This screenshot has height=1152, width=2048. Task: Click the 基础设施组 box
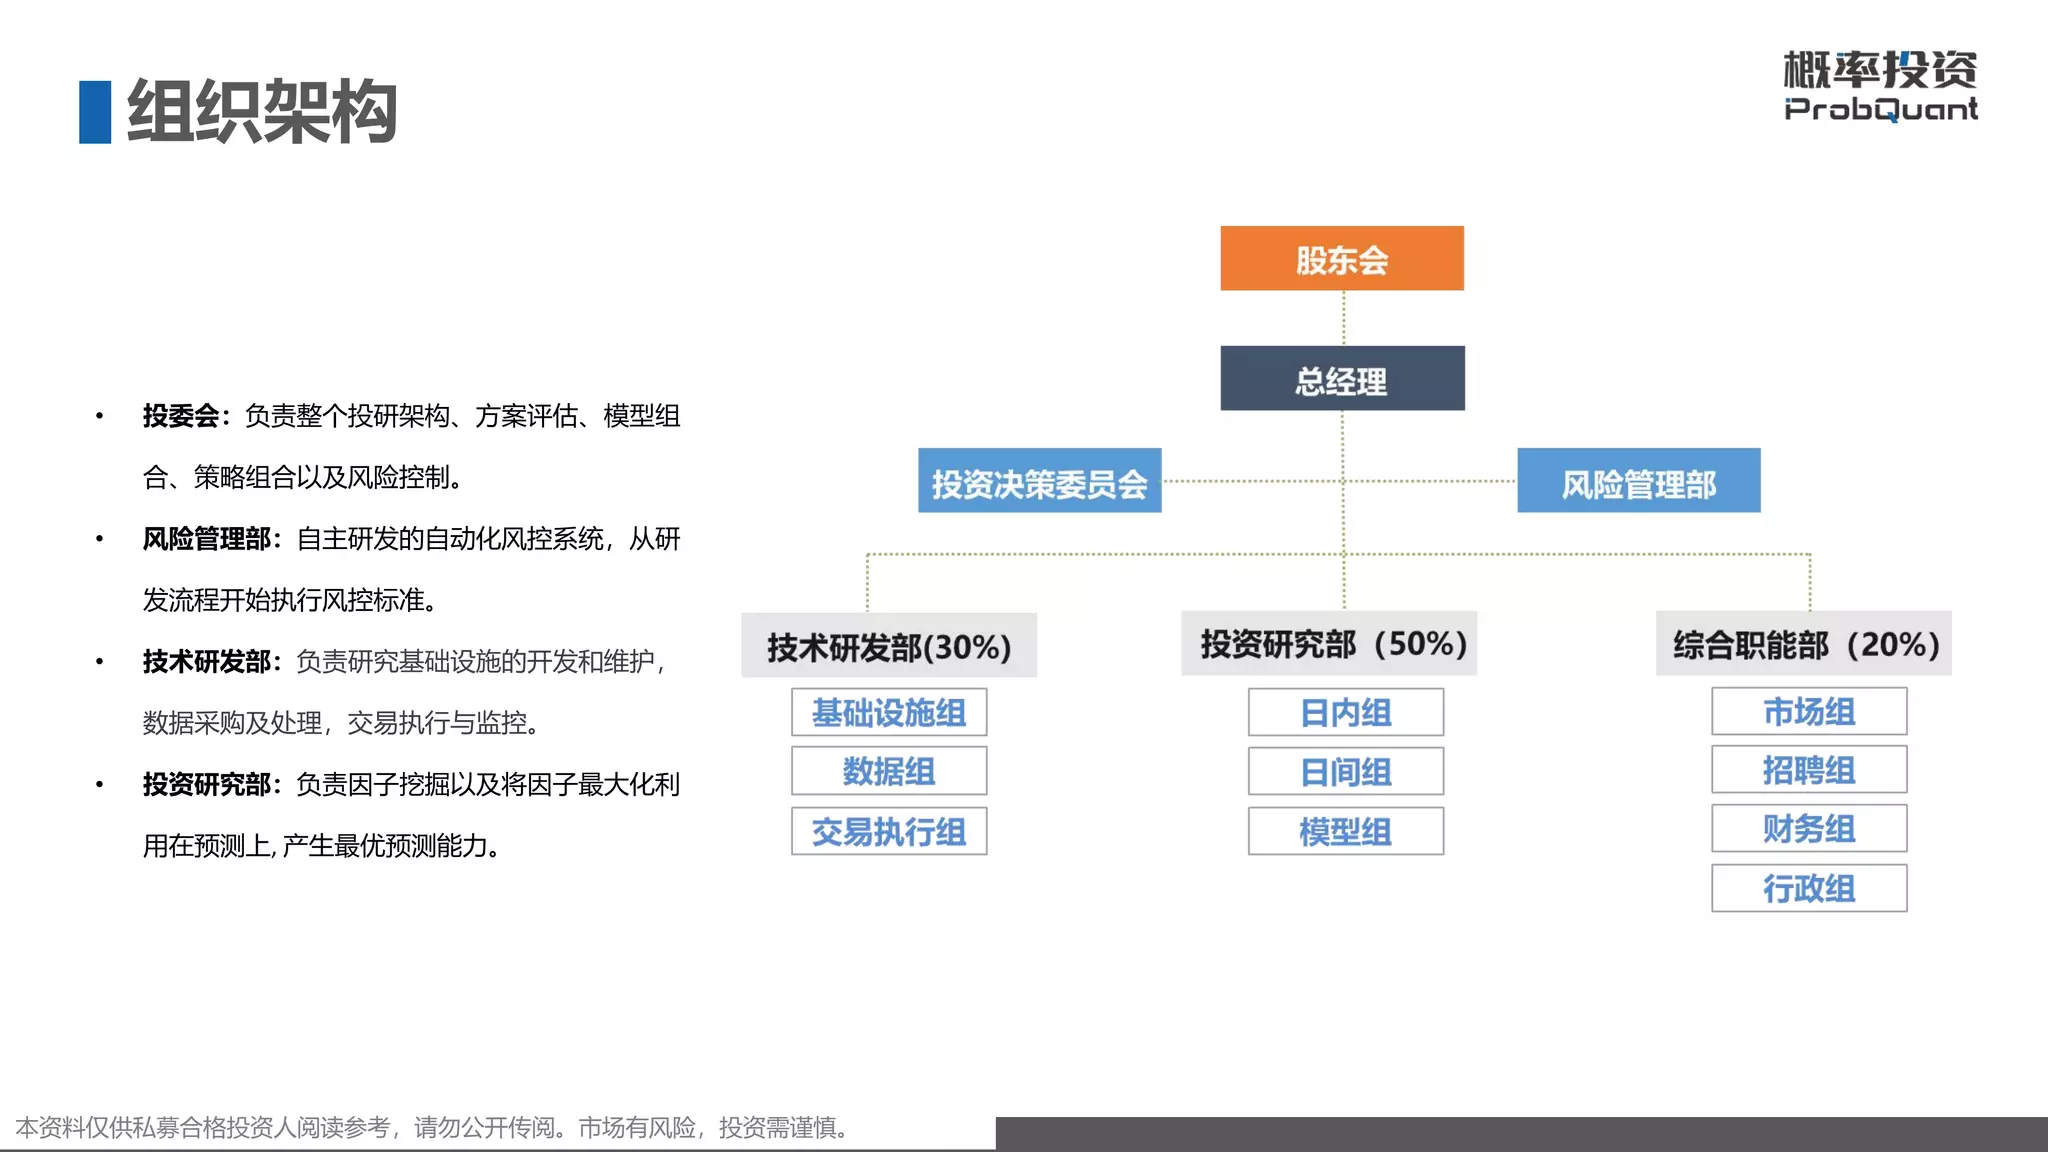pyautogui.click(x=889, y=713)
